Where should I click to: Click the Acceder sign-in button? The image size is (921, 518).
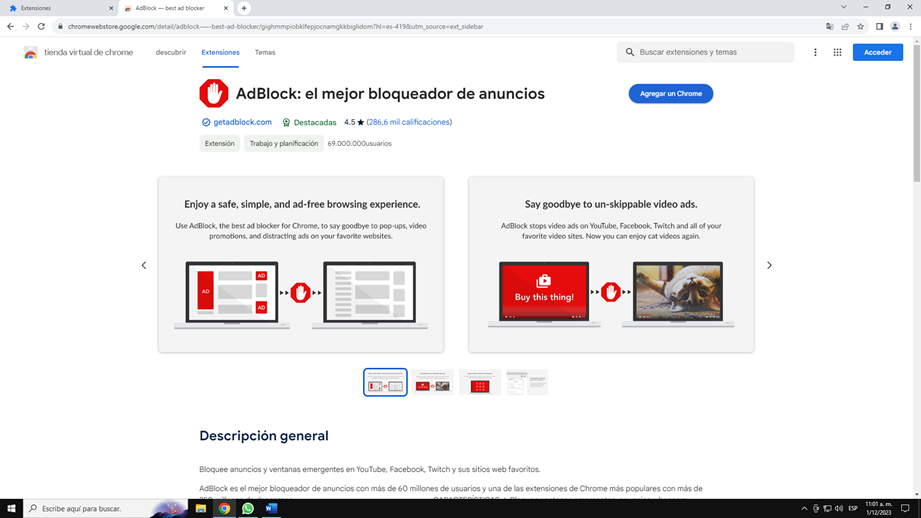878,52
